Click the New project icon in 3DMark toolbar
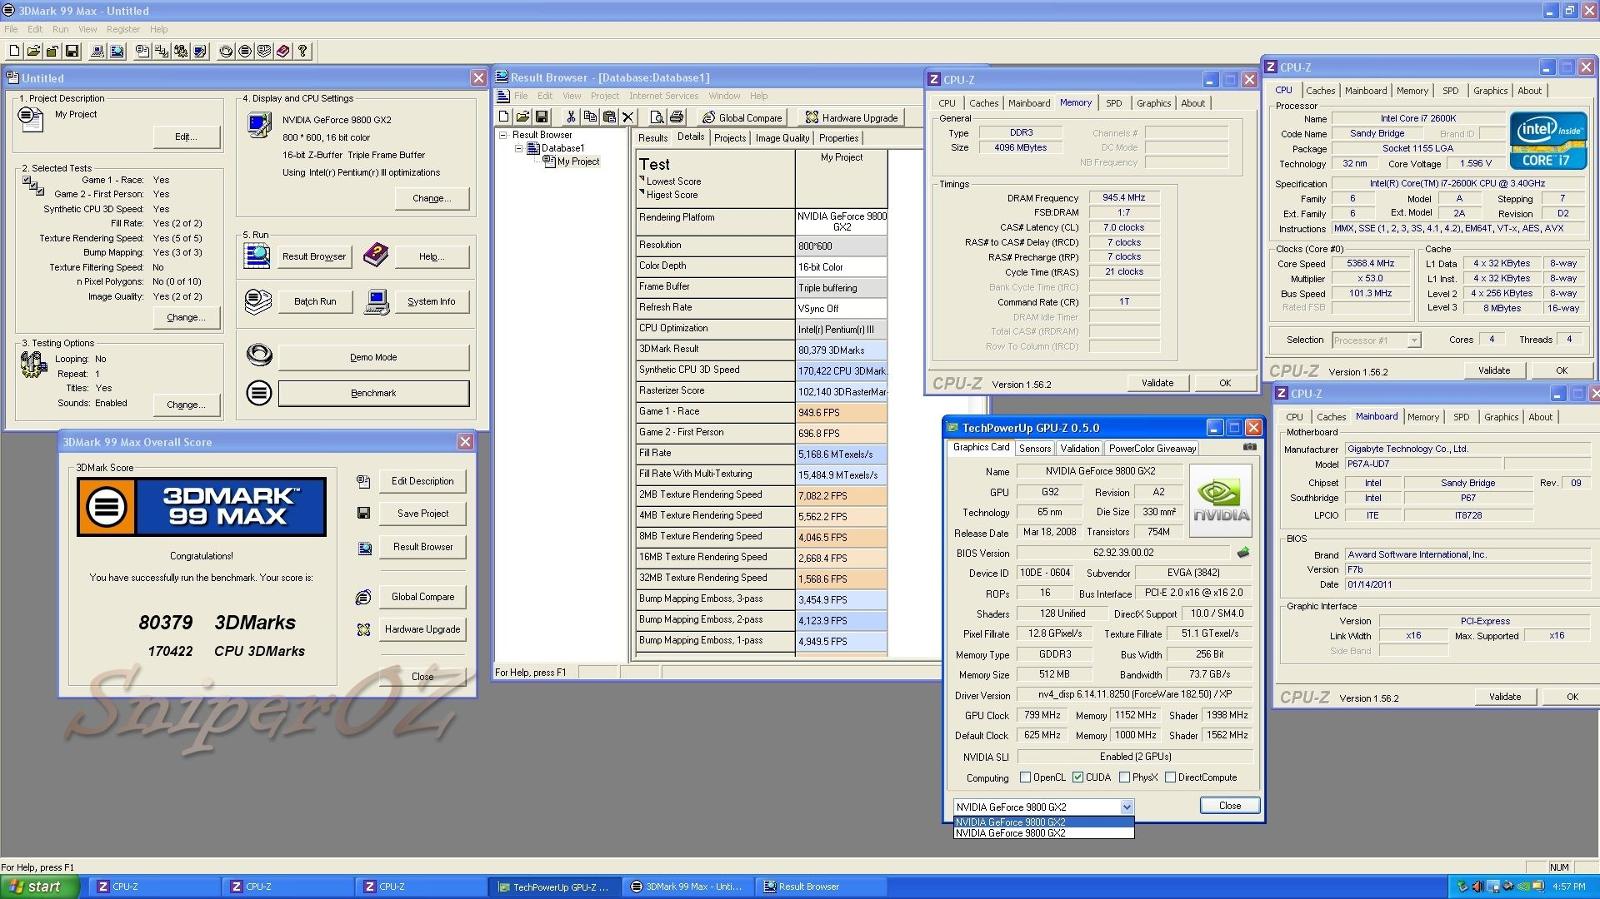The height and width of the screenshot is (899, 1600). (14, 50)
